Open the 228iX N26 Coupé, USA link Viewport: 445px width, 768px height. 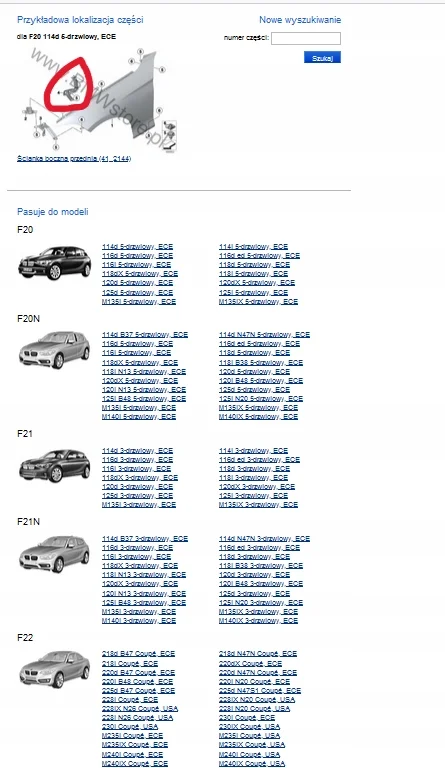(x=140, y=709)
